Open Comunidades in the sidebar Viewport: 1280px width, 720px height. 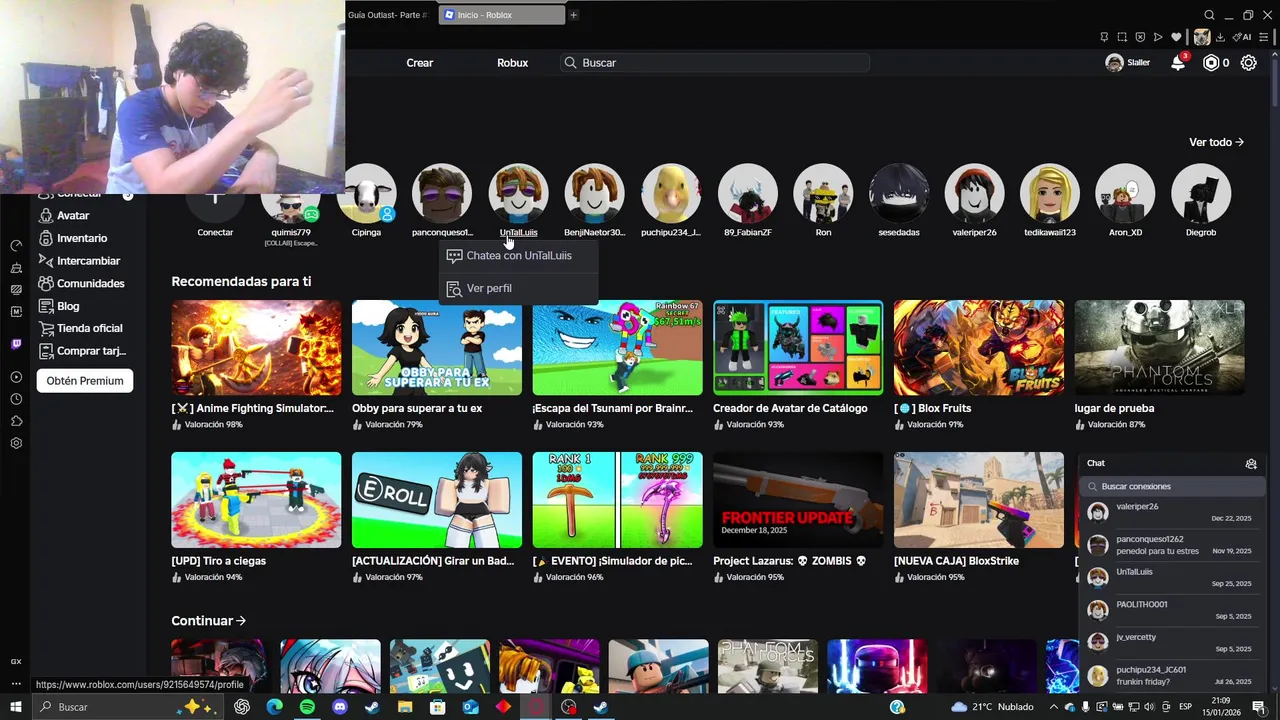point(90,284)
